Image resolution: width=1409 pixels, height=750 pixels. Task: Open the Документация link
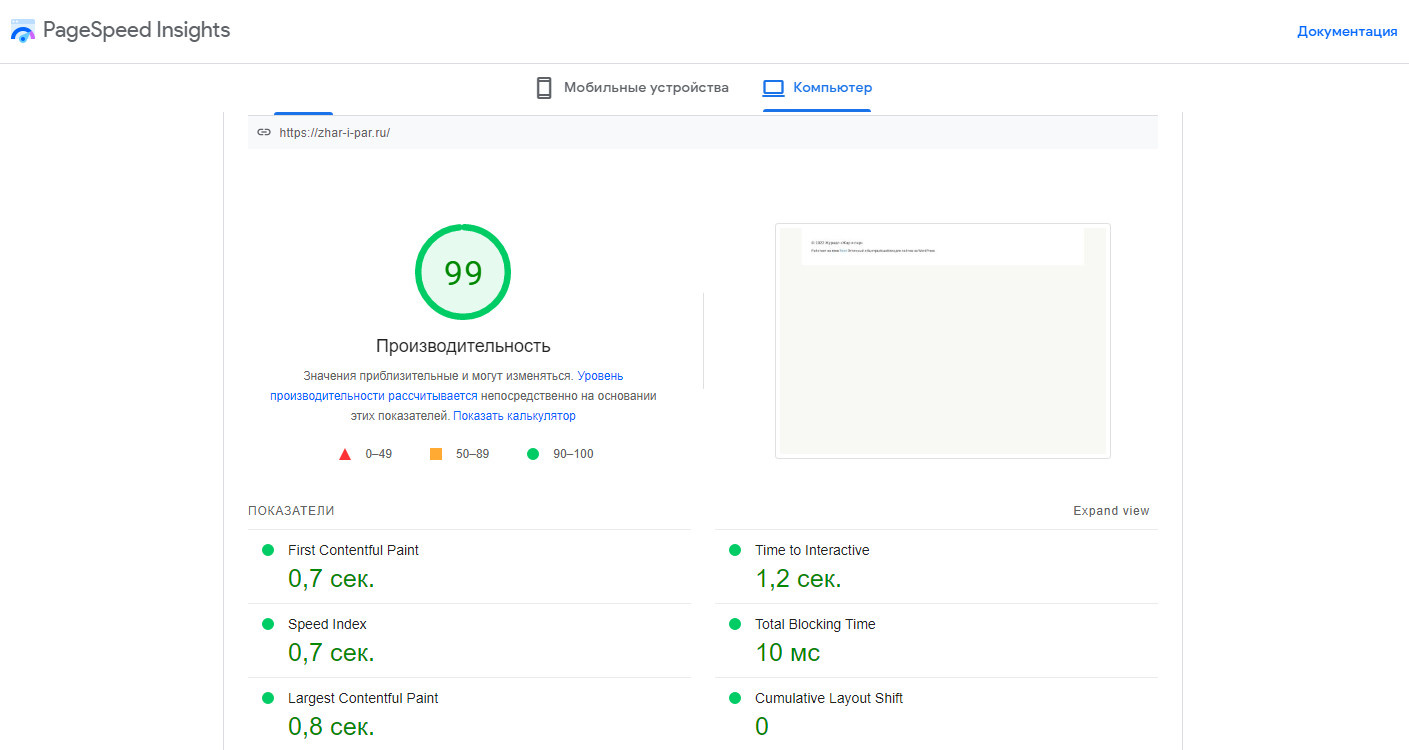coord(1346,31)
